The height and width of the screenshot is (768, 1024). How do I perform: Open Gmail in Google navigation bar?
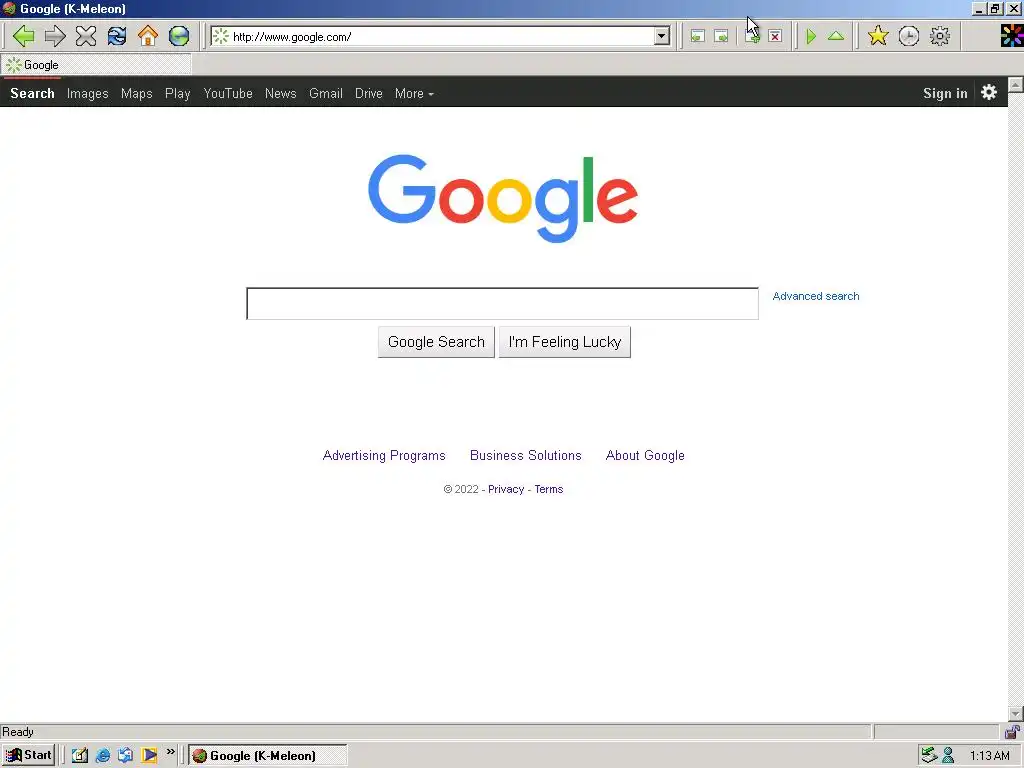pos(326,93)
